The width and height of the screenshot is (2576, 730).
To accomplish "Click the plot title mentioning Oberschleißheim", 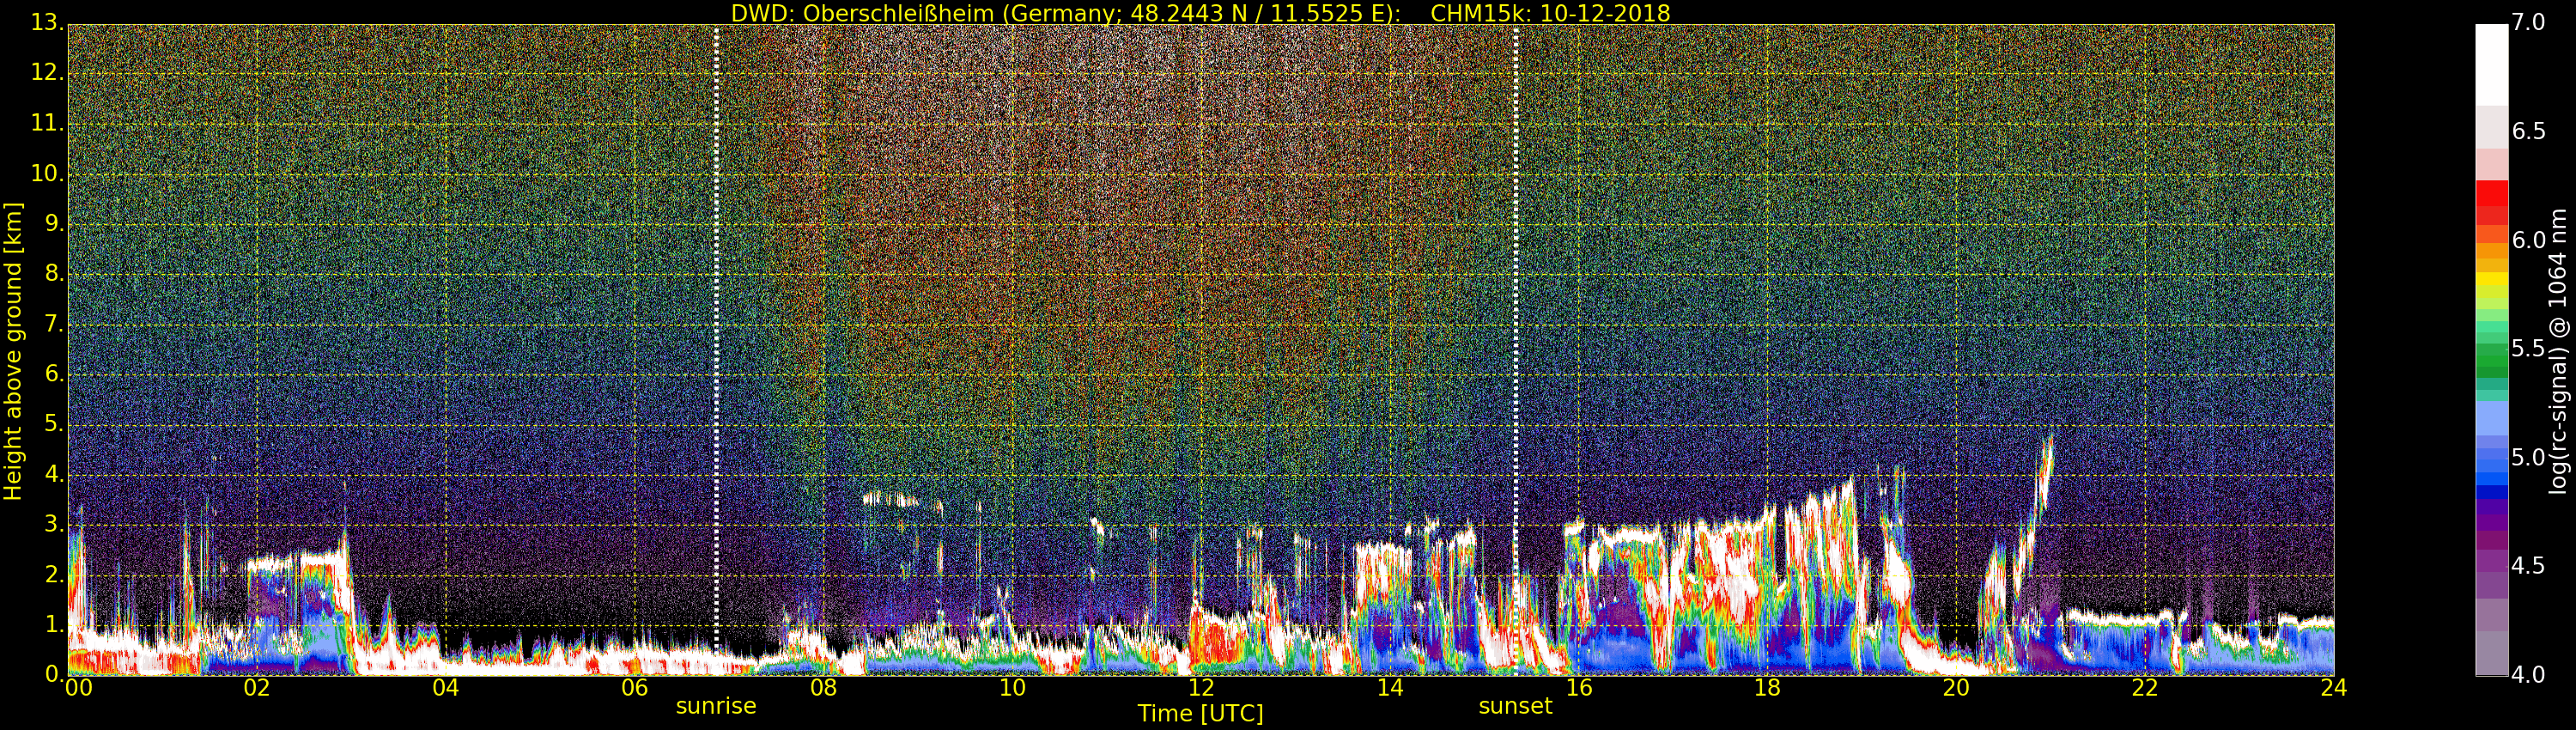I will pyautogui.click(x=1200, y=13).
